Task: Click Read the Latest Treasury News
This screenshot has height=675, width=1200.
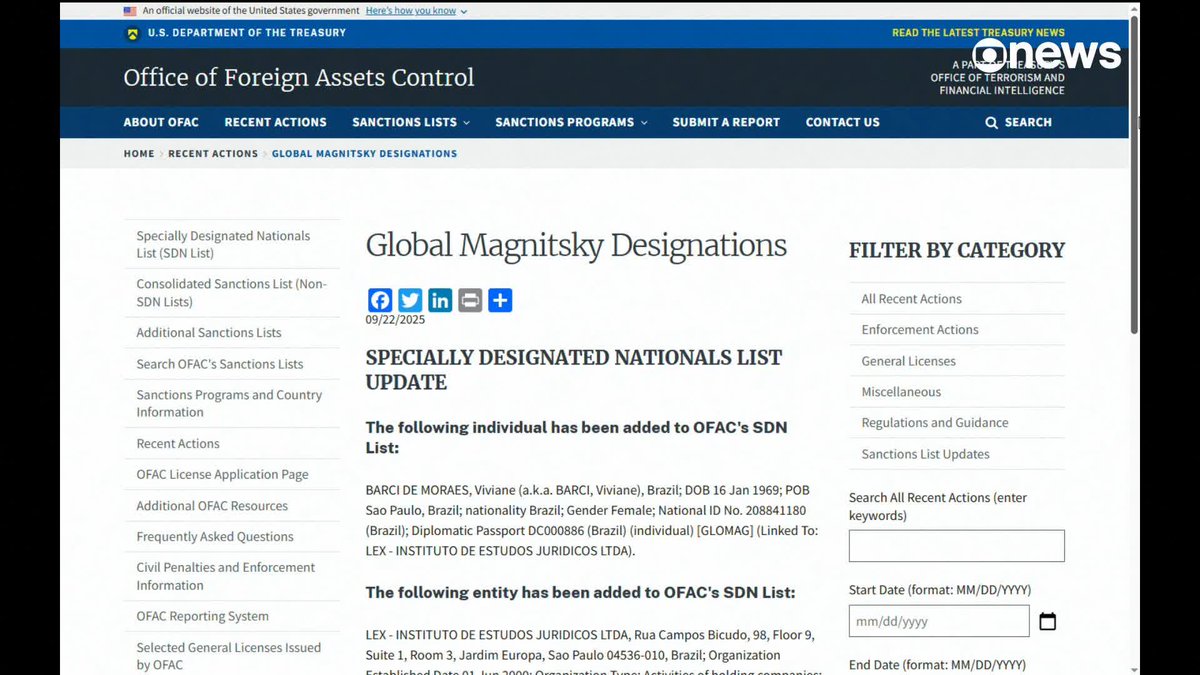Action: pos(978,33)
